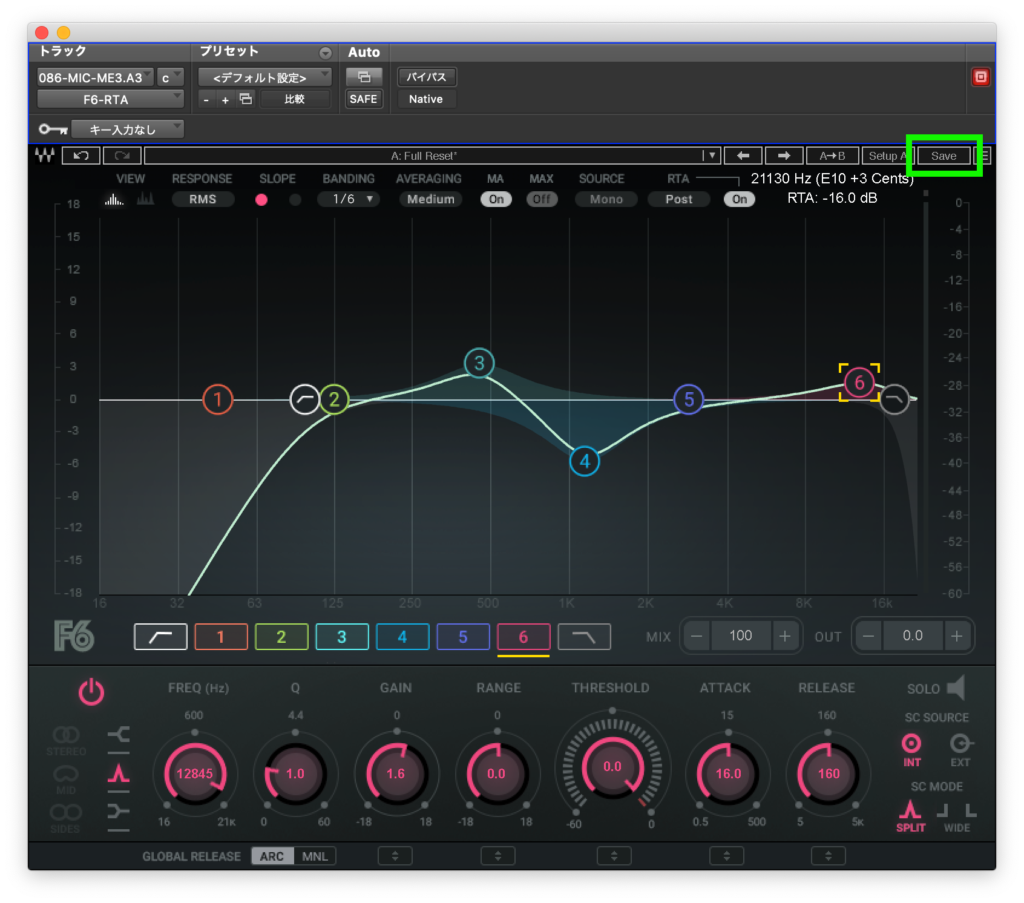Click next preset right arrow

tap(784, 156)
